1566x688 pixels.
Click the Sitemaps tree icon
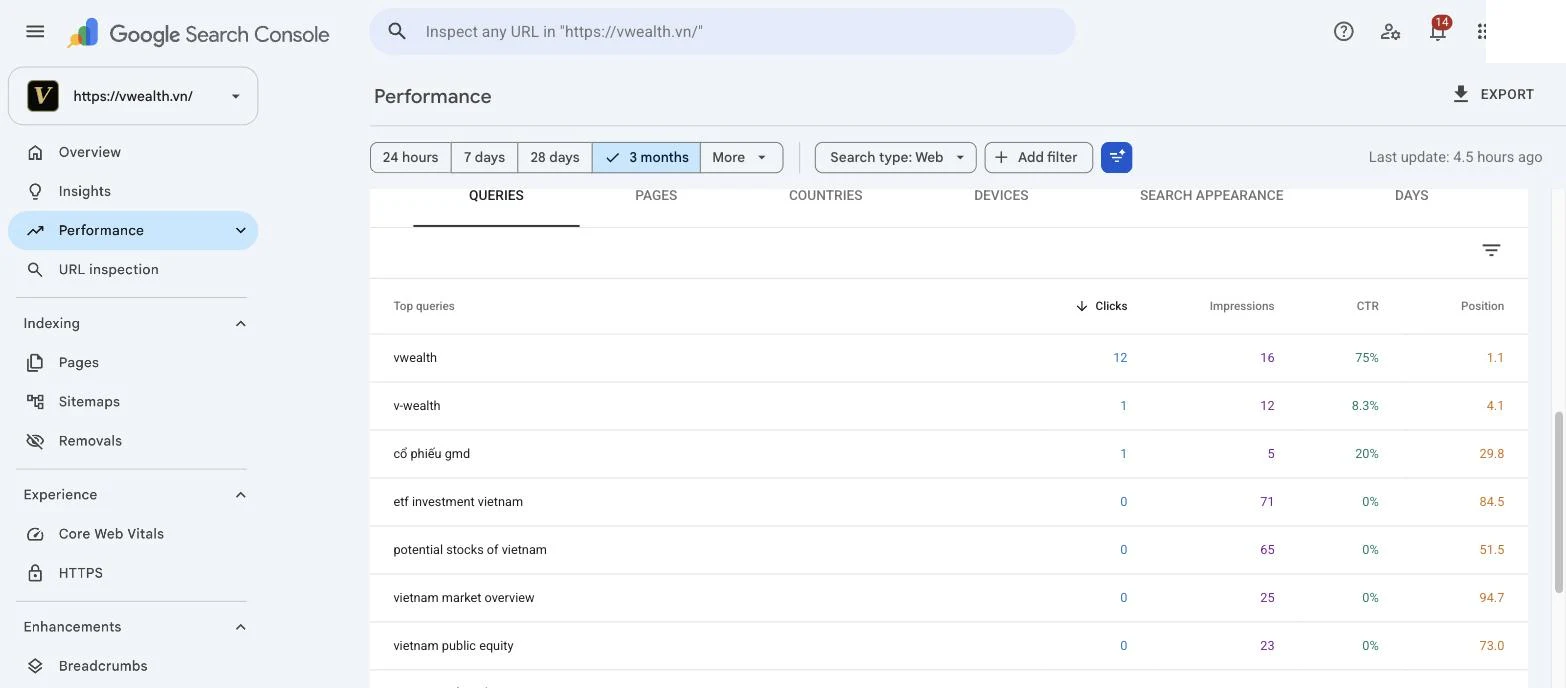pos(35,401)
